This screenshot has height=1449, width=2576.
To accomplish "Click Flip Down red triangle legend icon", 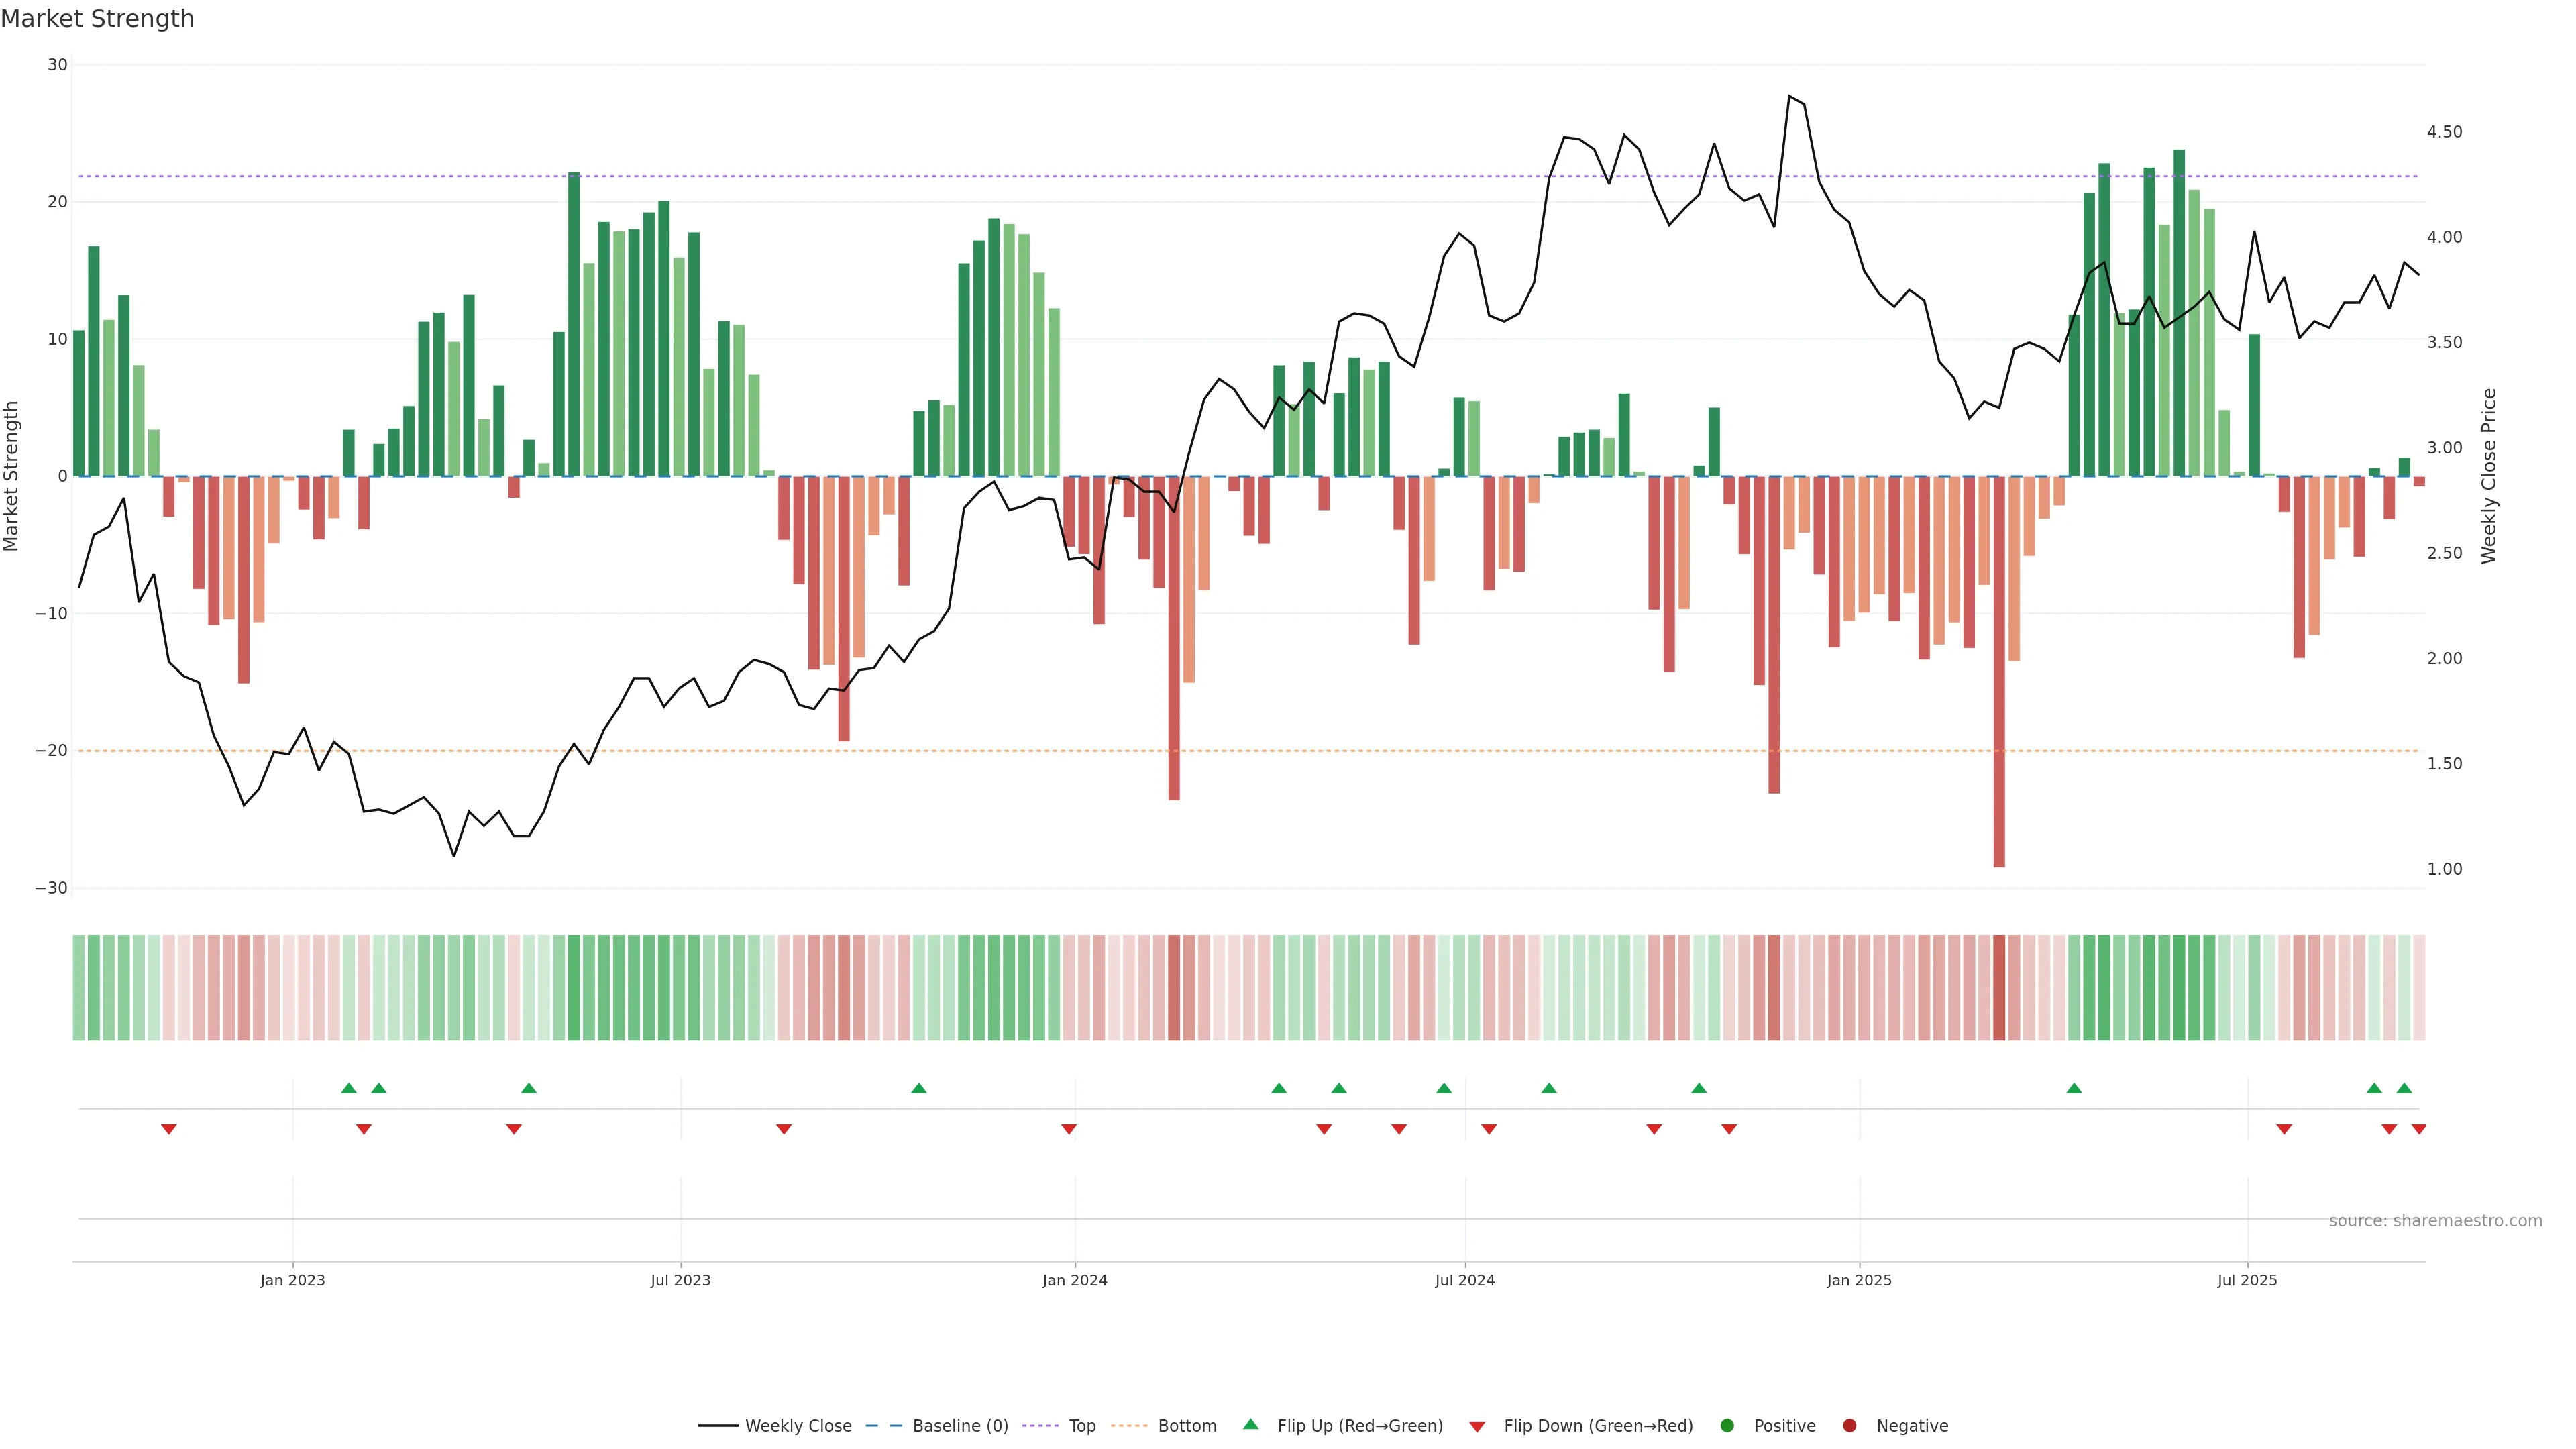I will pyautogui.click(x=1477, y=1426).
